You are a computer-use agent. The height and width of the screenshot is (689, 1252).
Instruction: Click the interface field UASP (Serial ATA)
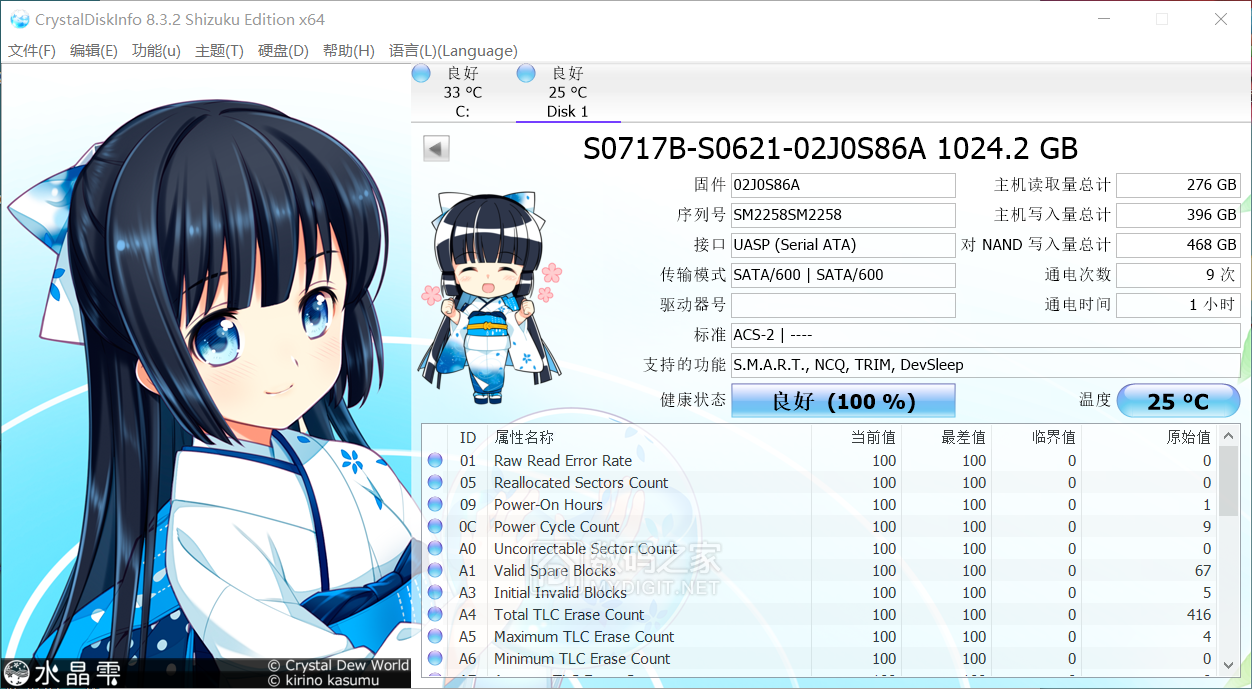click(843, 245)
